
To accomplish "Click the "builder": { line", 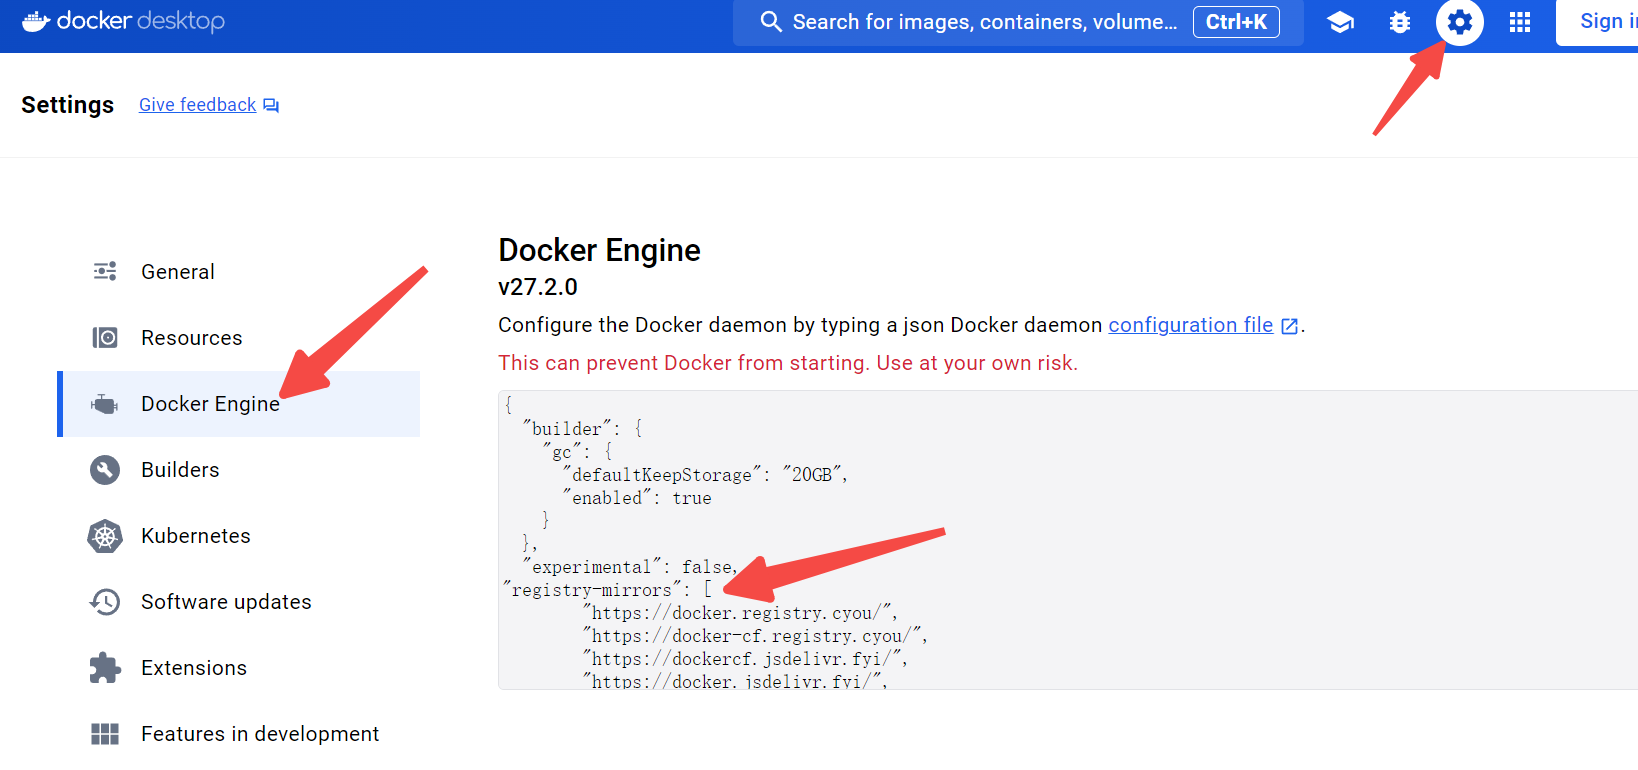I will [x=582, y=429].
